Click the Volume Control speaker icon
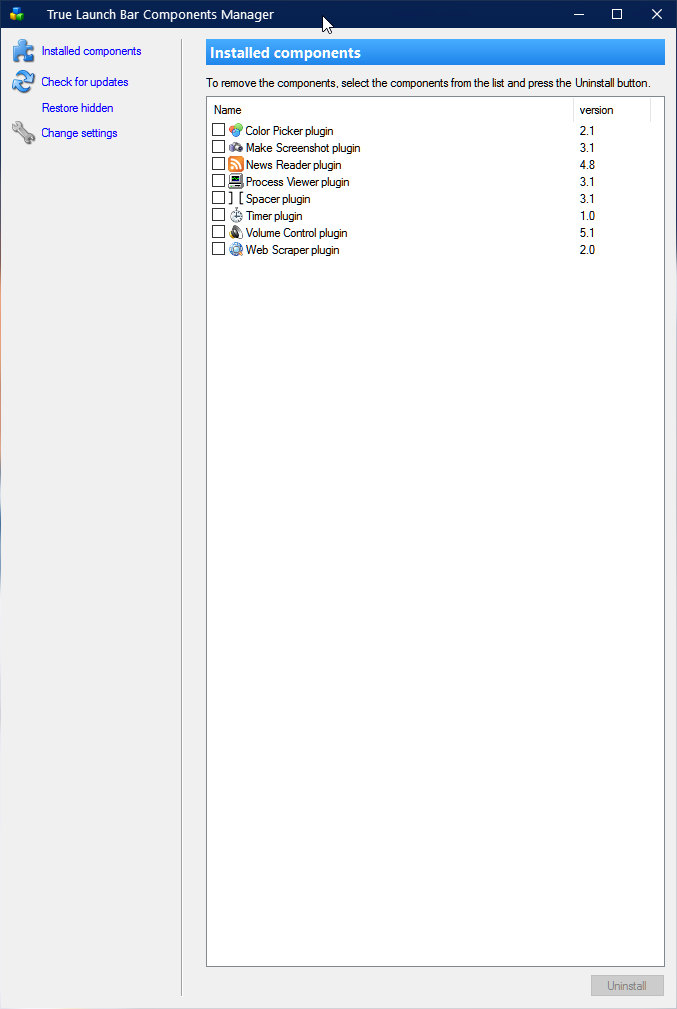Image resolution: width=677 pixels, height=1009 pixels. pos(236,233)
